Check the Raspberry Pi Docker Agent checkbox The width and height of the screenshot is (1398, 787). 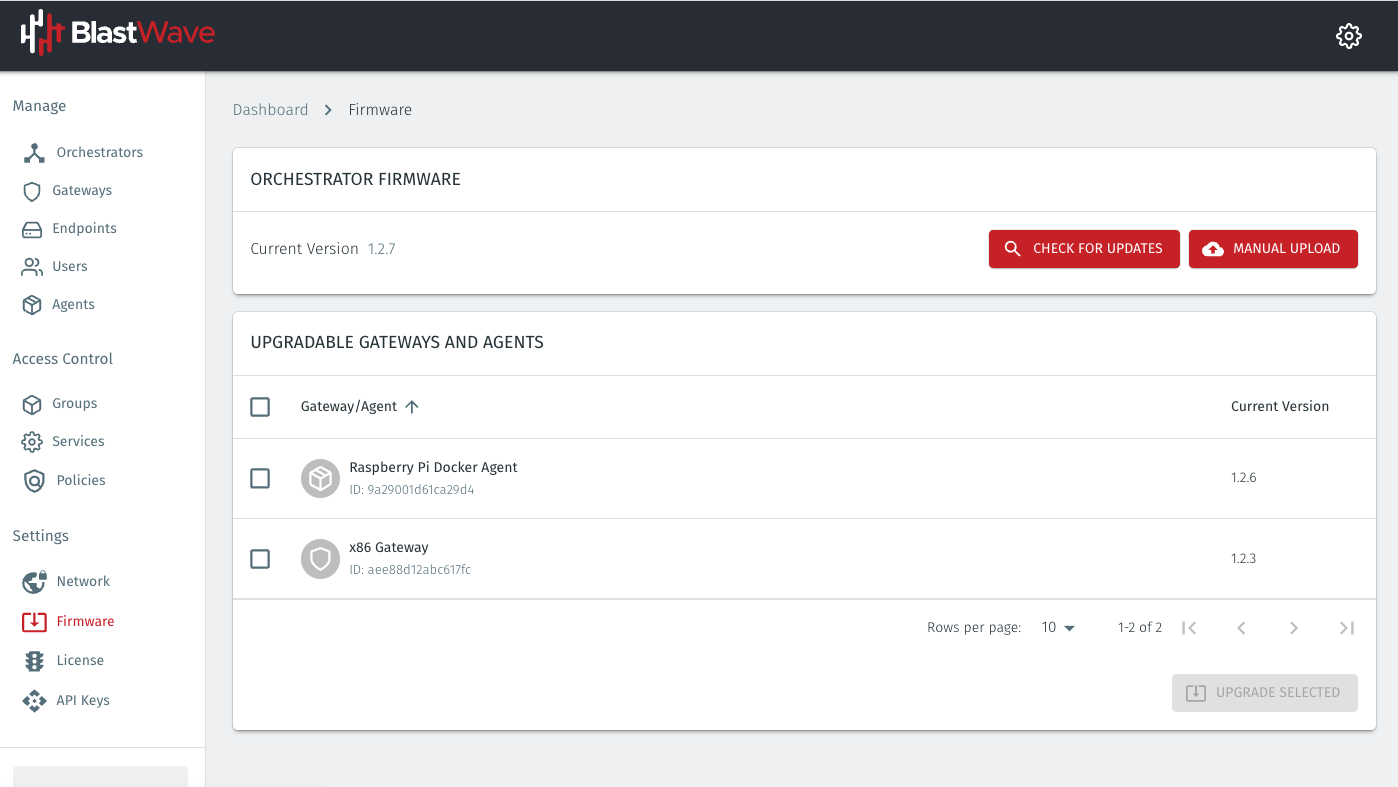260,479
